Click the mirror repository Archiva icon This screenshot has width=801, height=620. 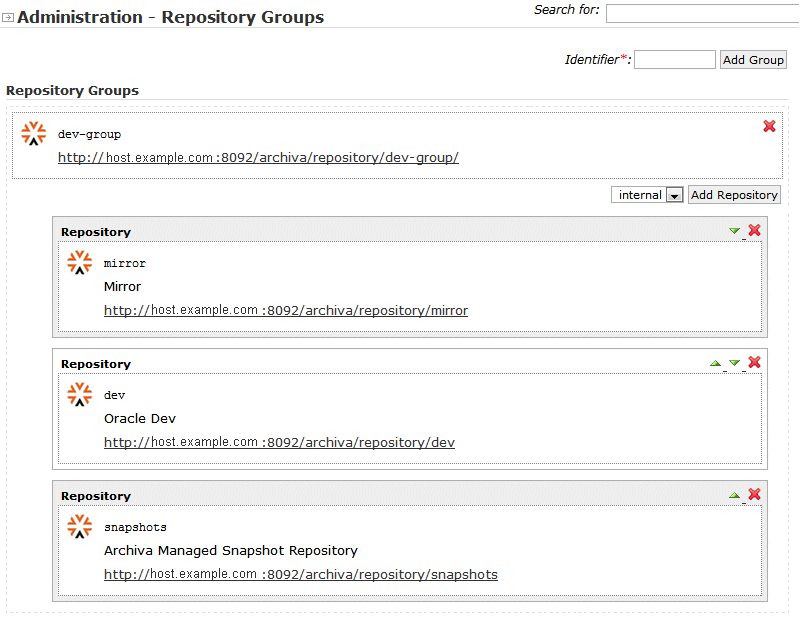coord(80,263)
